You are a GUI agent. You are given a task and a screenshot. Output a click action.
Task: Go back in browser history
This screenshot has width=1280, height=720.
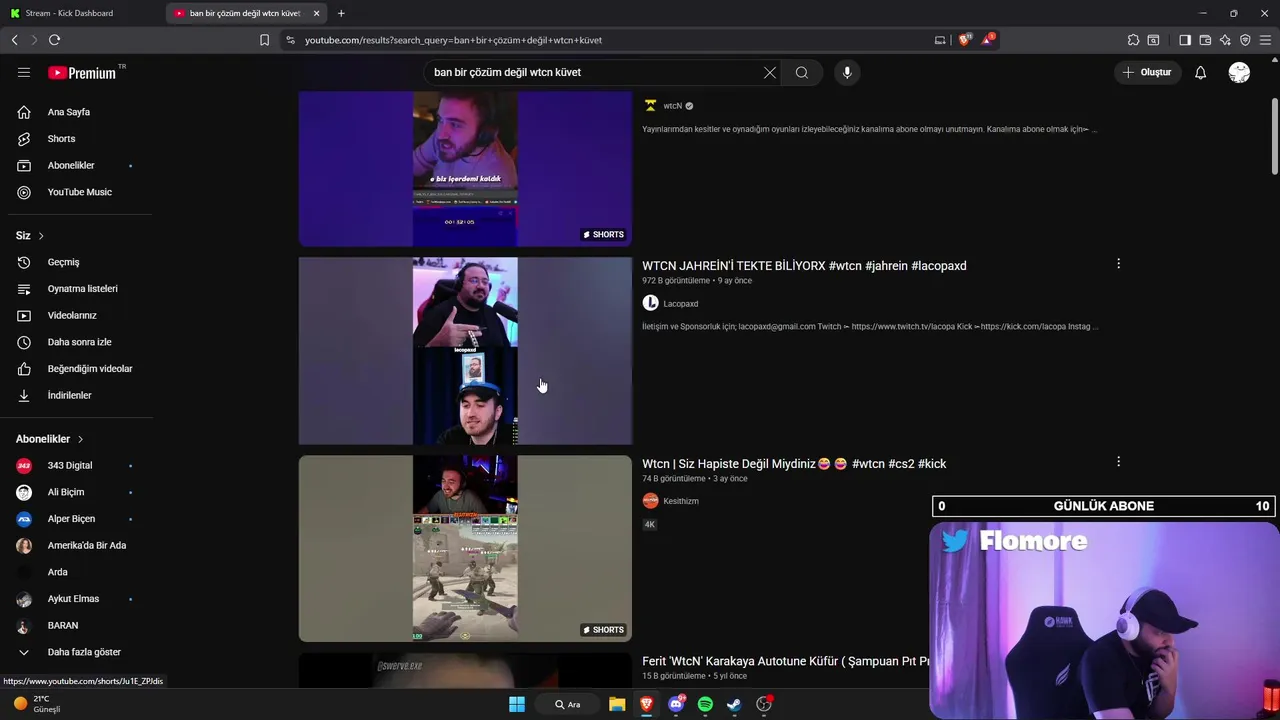pyautogui.click(x=14, y=40)
